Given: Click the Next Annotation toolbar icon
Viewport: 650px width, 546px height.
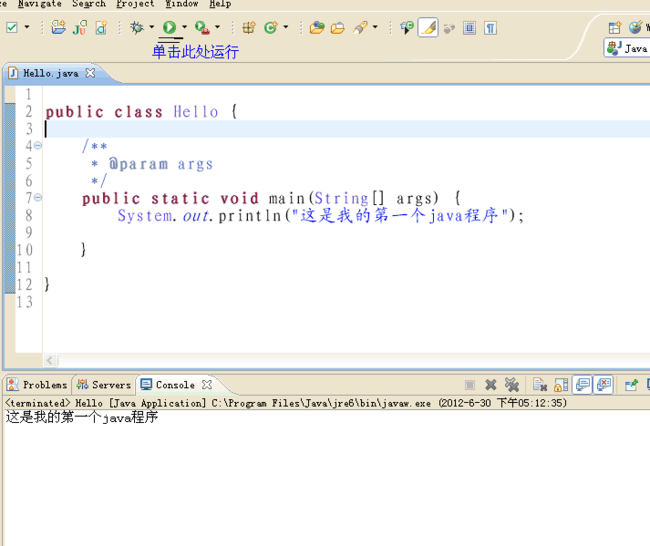Looking at the screenshot, I should 407,28.
